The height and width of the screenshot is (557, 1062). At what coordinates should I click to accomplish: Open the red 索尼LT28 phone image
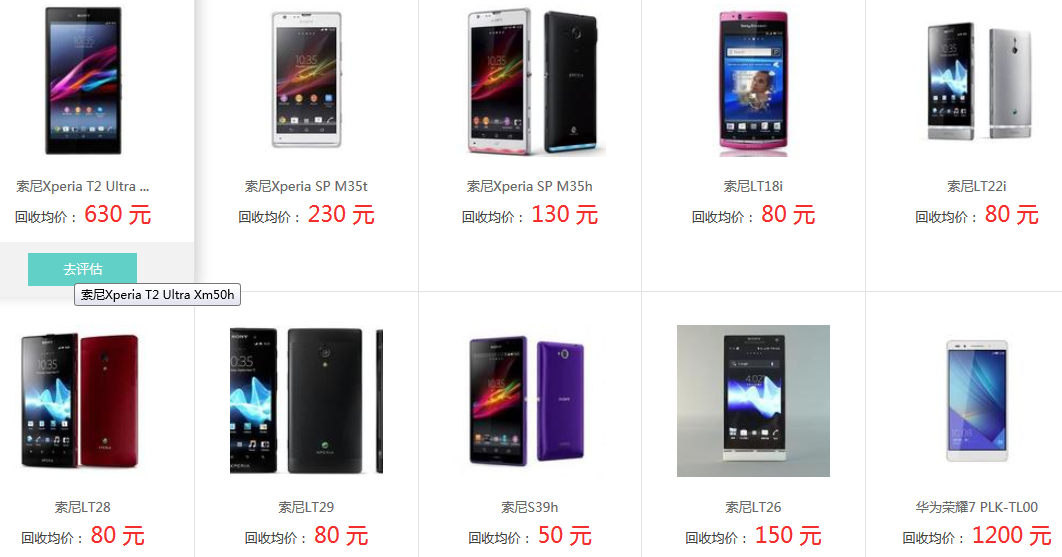click(81, 400)
